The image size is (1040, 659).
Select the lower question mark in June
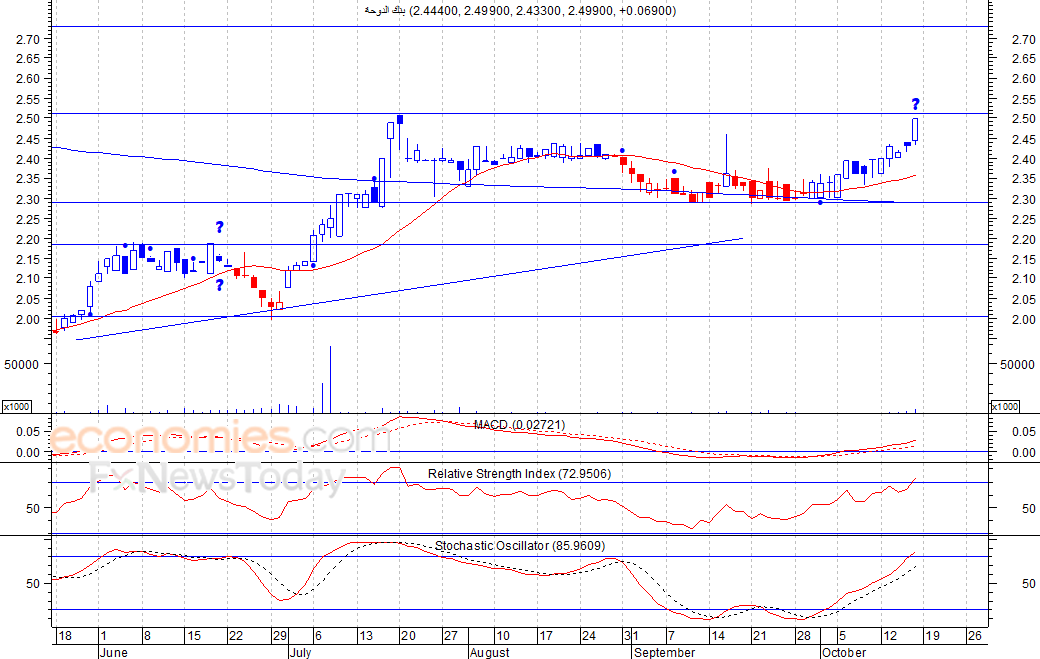point(219,285)
